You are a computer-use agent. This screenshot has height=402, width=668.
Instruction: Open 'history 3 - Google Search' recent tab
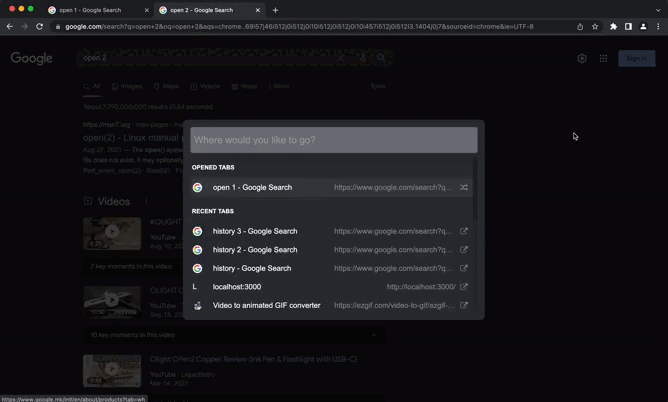(331, 231)
